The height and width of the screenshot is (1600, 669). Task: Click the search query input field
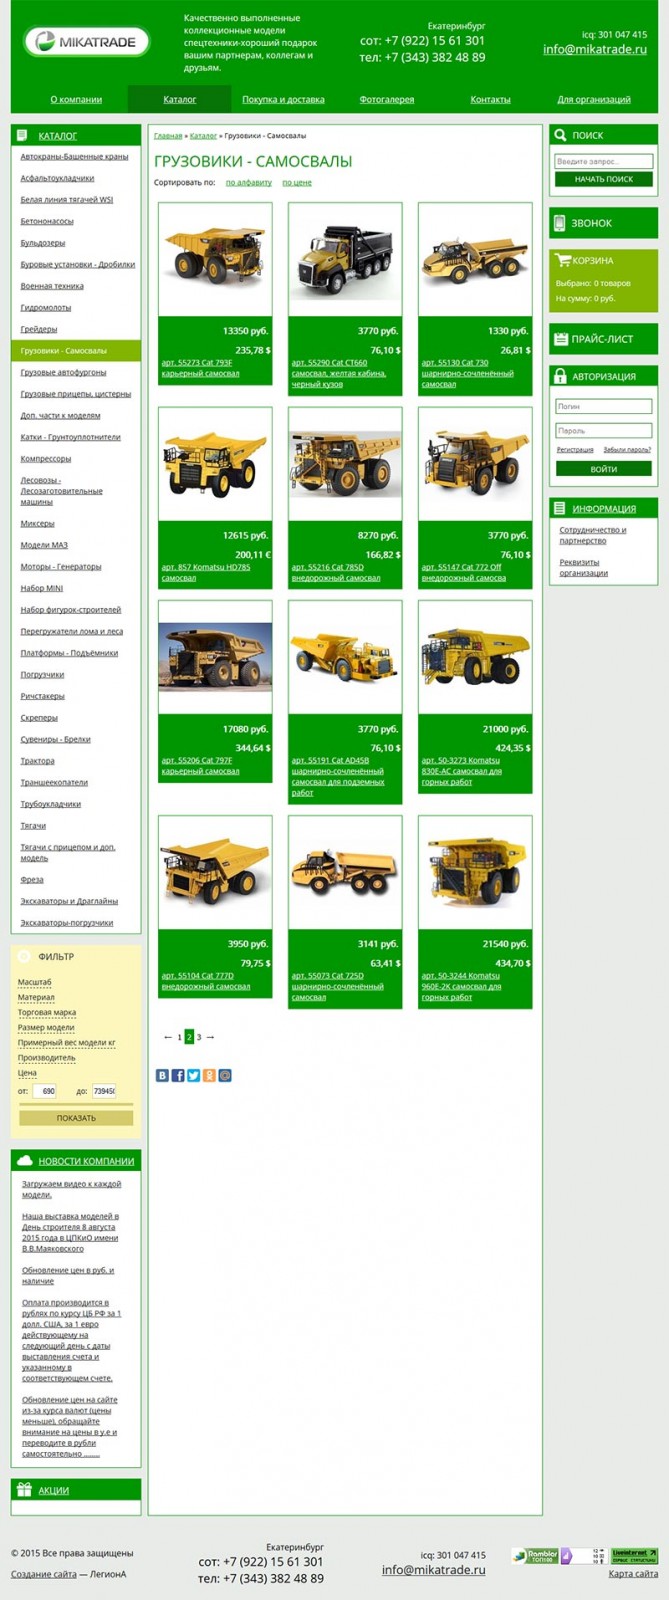[x=604, y=161]
